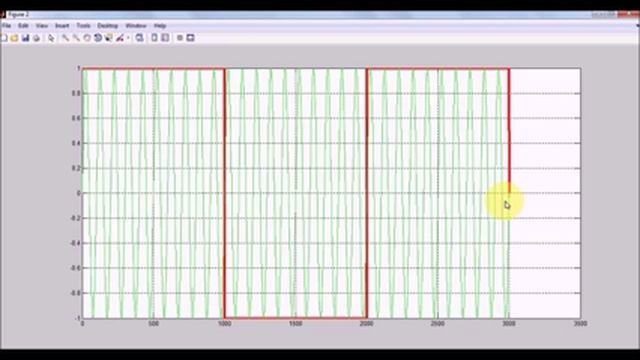Activate the Zoom In tool
Image resolution: width=640 pixels, height=360 pixels.
pyautogui.click(x=65, y=38)
